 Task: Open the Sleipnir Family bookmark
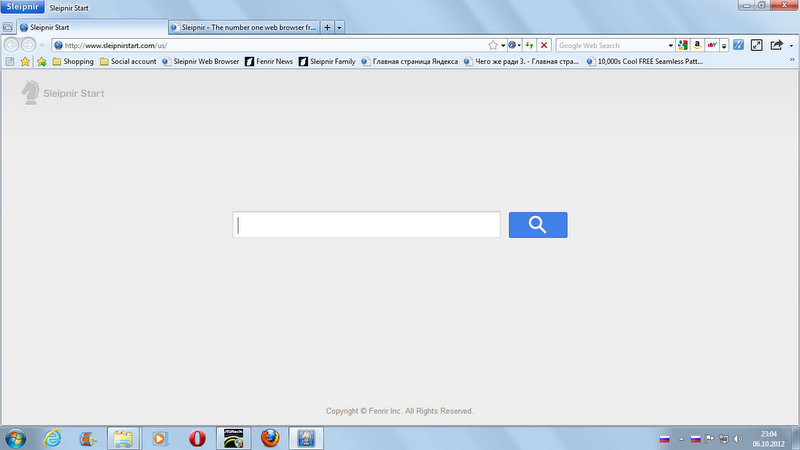coord(327,62)
